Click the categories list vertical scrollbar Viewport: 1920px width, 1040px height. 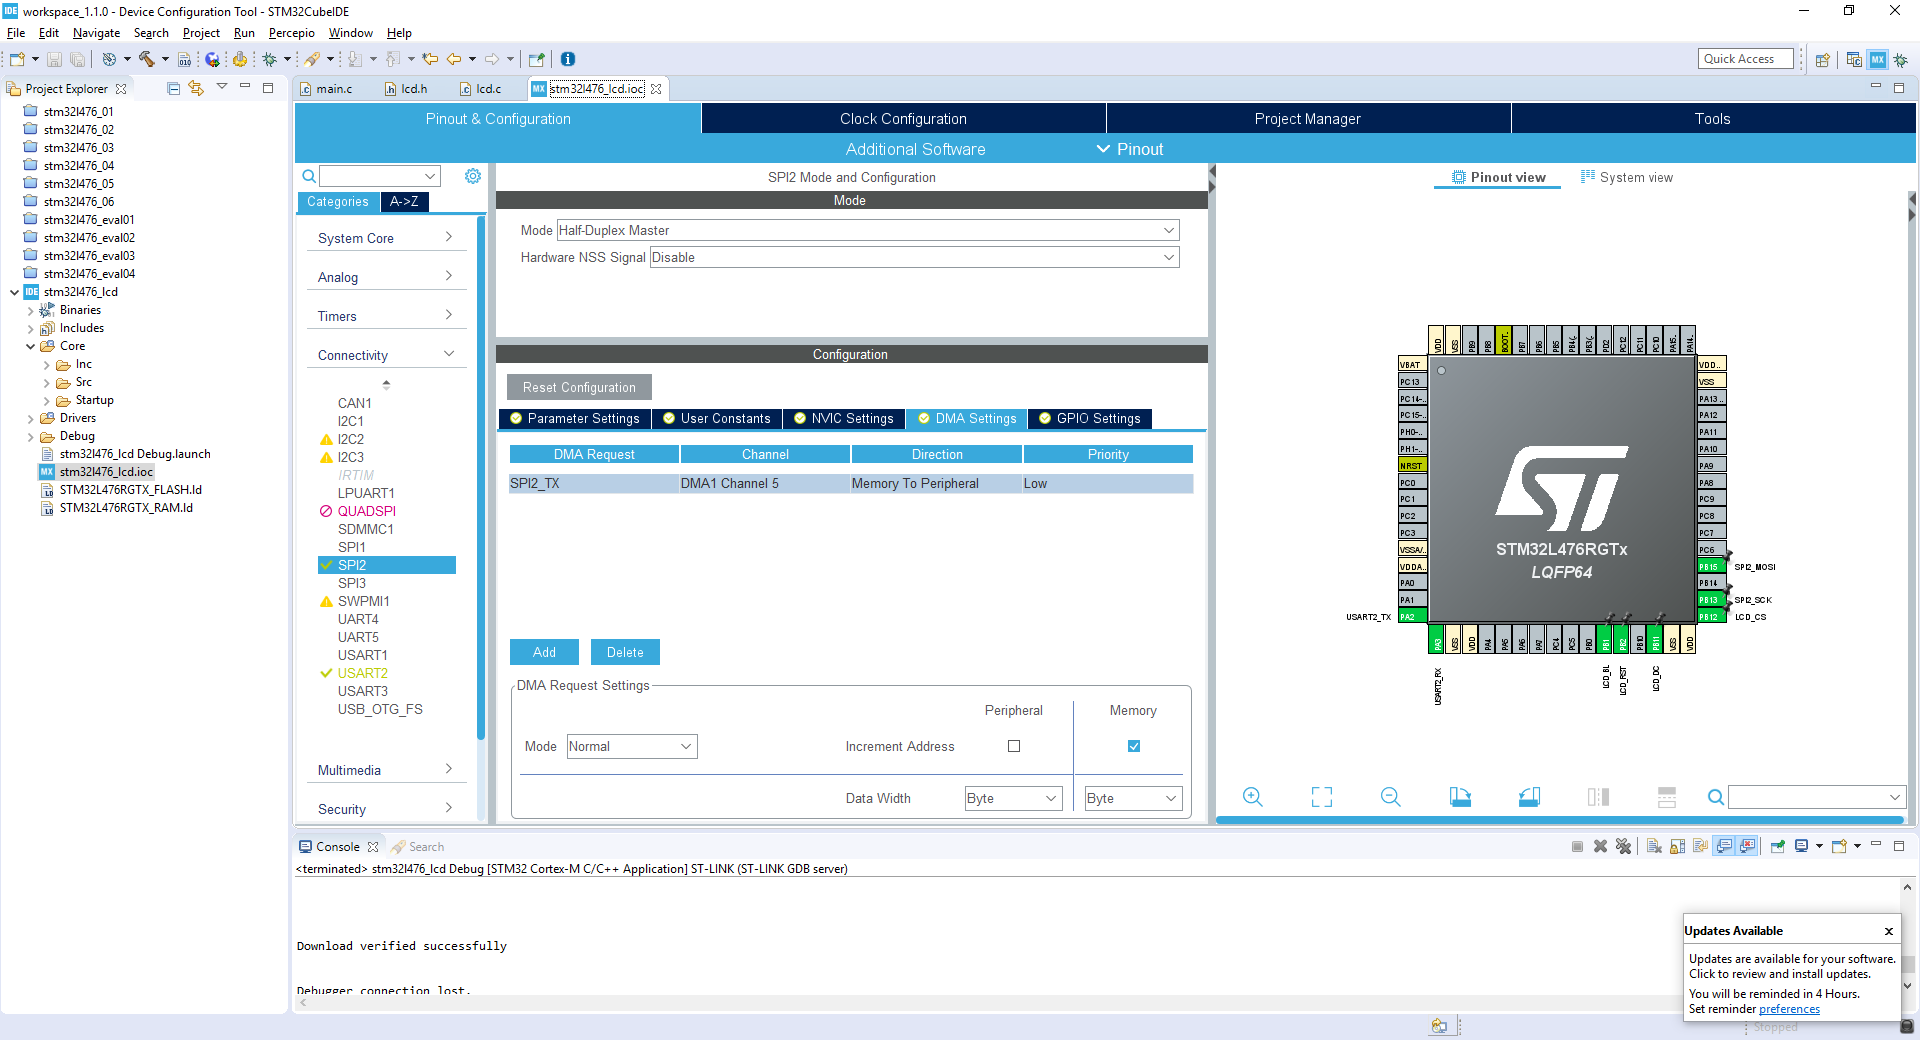(x=481, y=480)
